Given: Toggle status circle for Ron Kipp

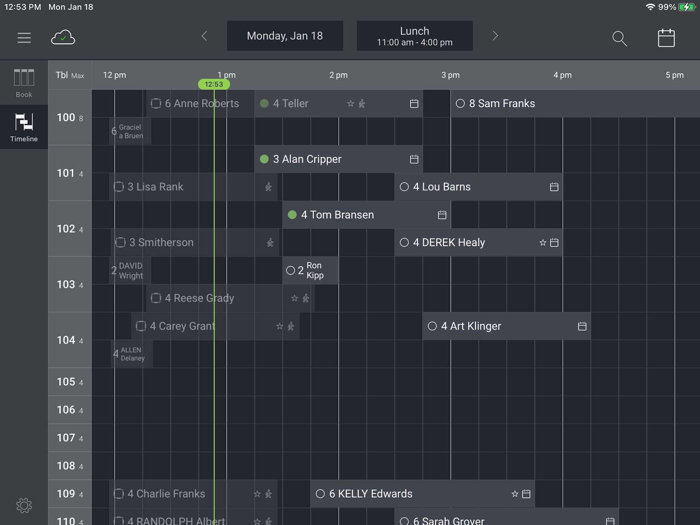Looking at the screenshot, I should (290, 271).
